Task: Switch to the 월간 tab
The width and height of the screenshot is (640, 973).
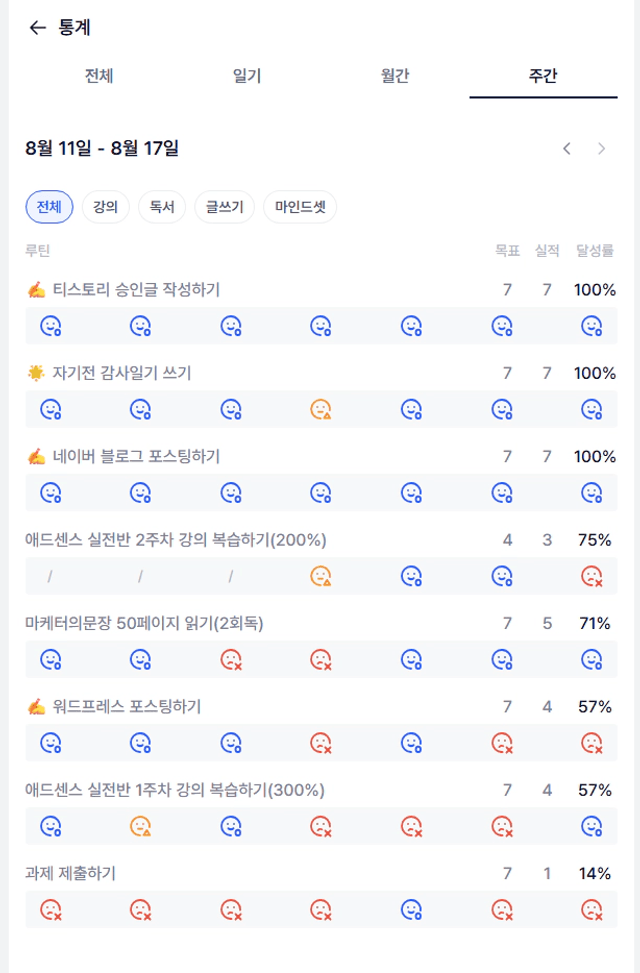Action: coord(395,76)
